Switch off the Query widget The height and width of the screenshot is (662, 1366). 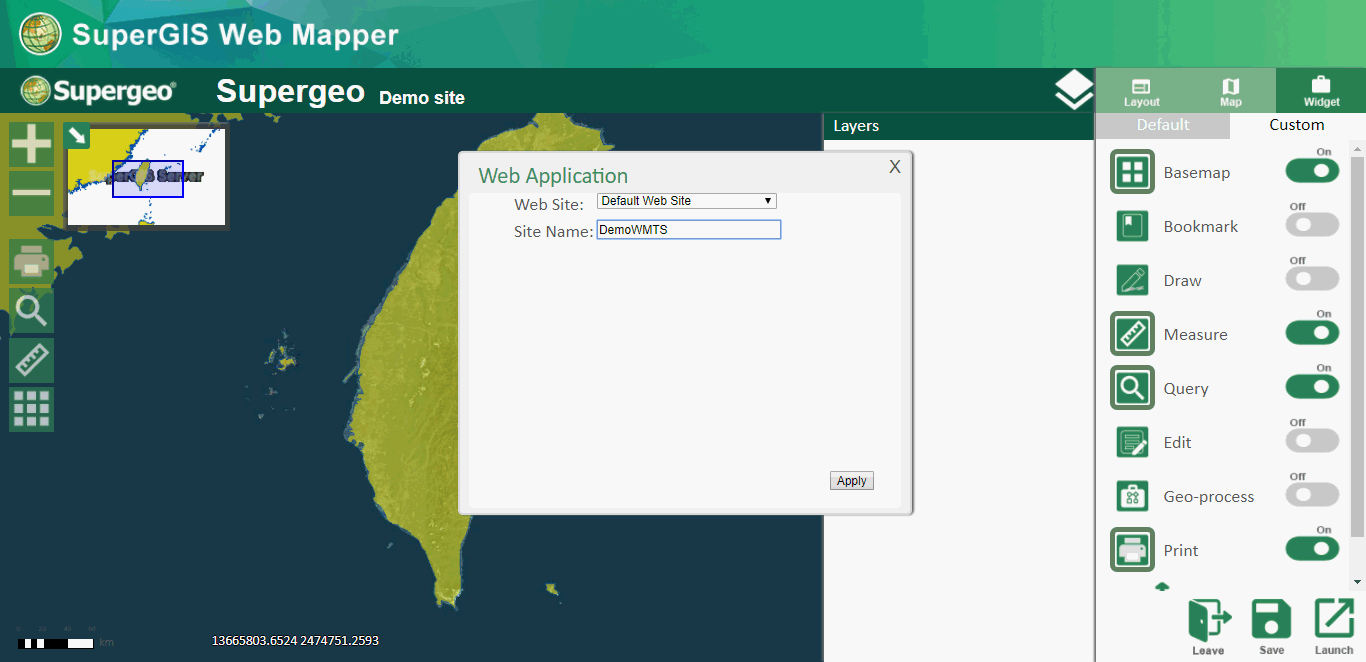click(1312, 387)
